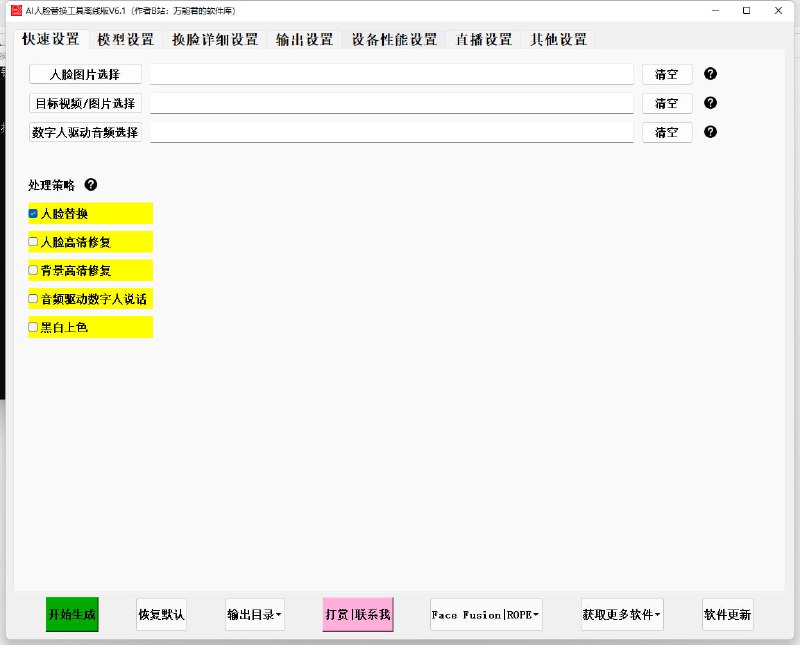Tick the 音频驱动数字人说话 checkbox
The height and width of the screenshot is (645, 800).
point(34,299)
